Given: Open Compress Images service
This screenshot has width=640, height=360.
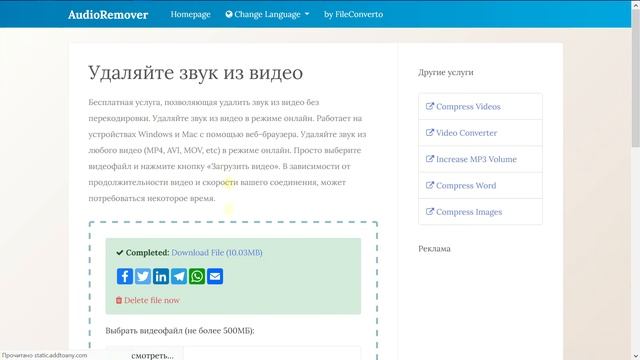Looking at the screenshot, I should pos(480,211).
